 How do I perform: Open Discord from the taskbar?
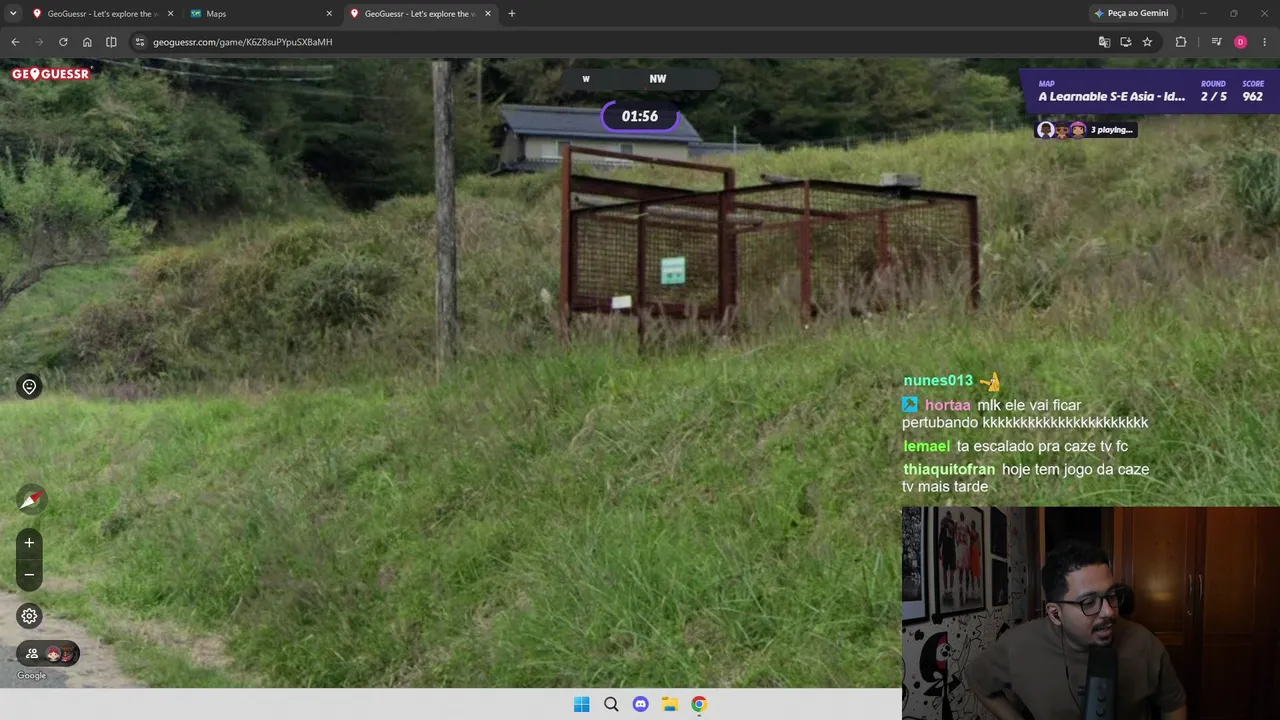[x=641, y=704]
